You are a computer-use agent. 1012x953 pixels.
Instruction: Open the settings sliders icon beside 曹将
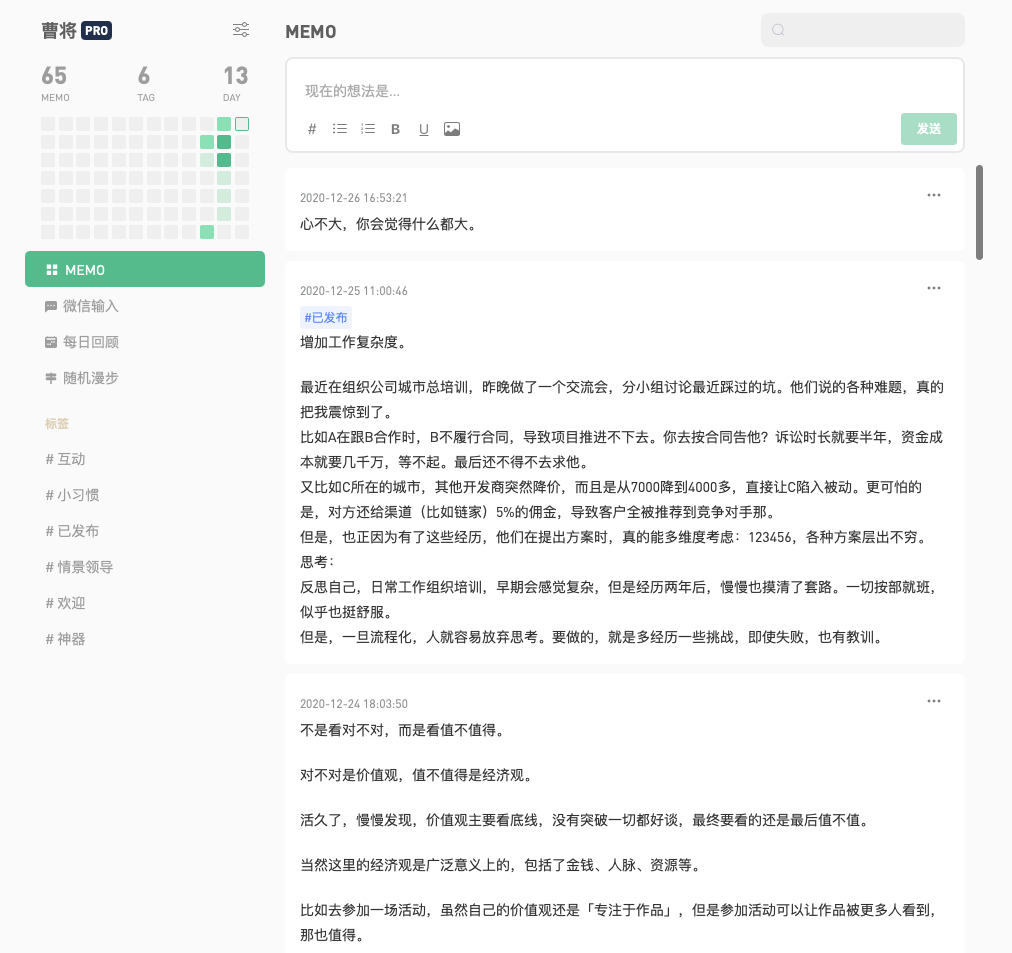coord(241,30)
